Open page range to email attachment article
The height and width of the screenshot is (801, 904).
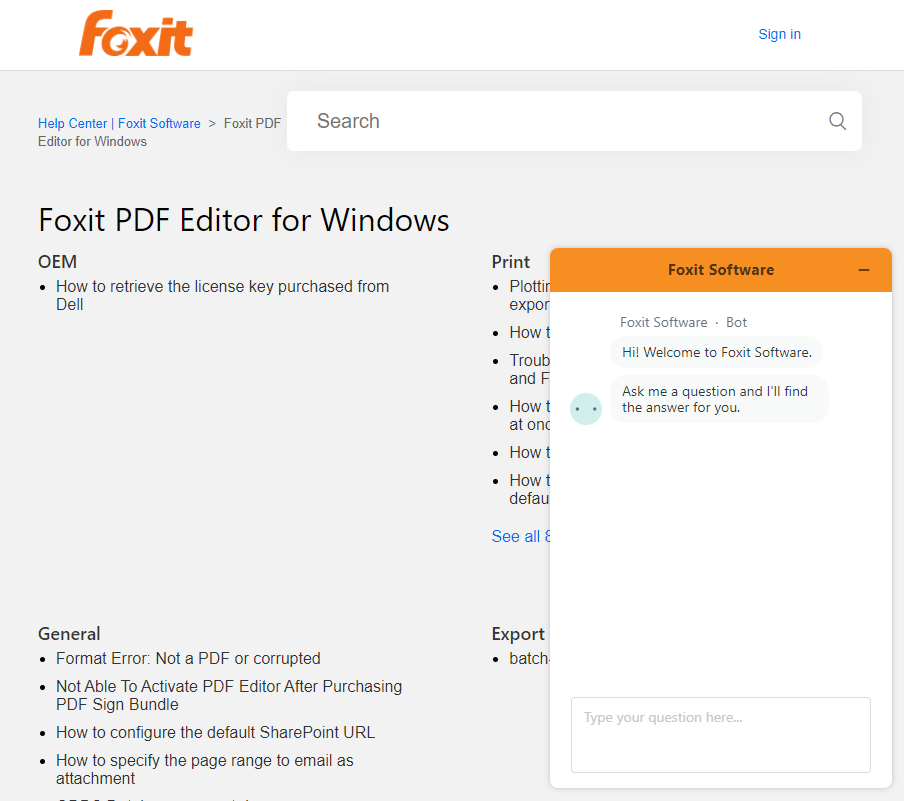[x=205, y=769]
